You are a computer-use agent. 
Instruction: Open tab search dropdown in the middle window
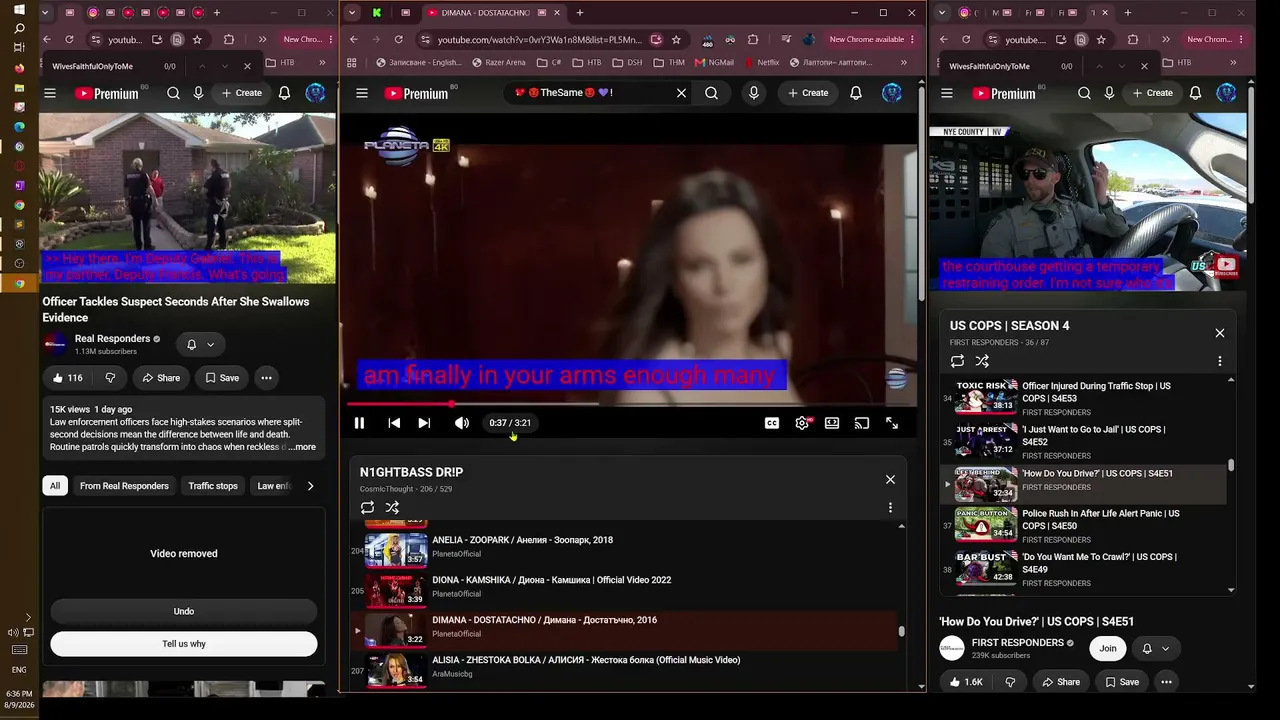point(352,13)
